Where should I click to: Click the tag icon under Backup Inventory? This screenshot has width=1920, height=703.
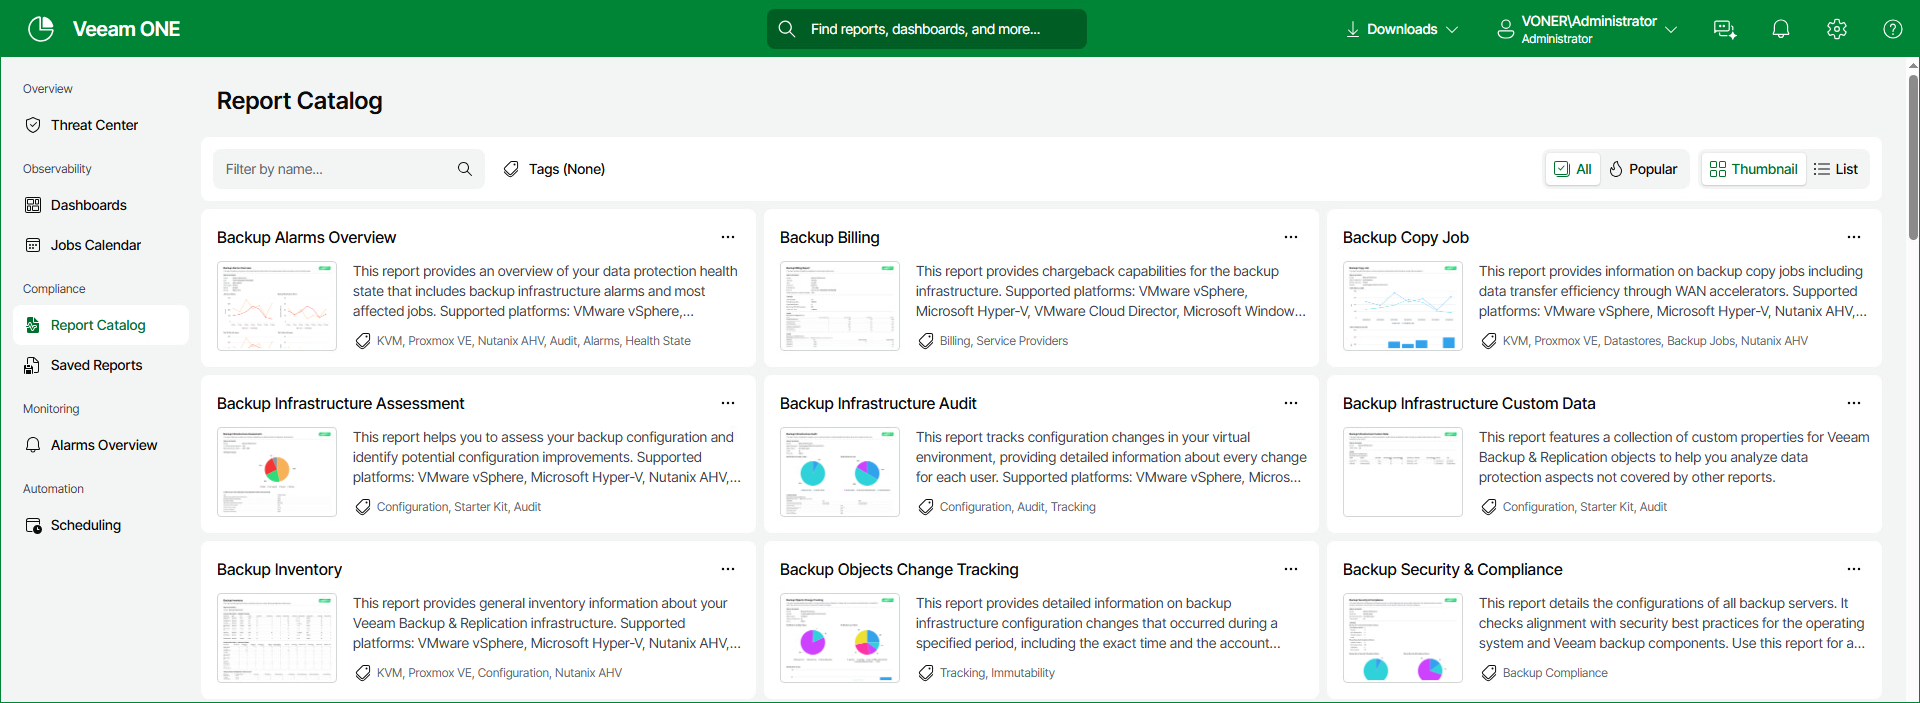(363, 673)
